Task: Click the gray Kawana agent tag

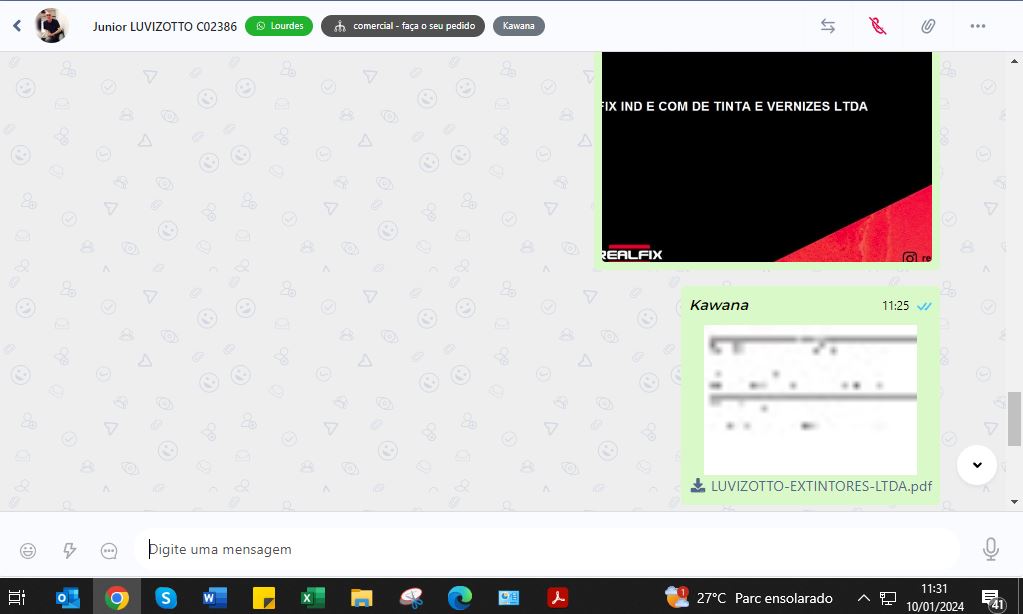Action: (x=518, y=26)
